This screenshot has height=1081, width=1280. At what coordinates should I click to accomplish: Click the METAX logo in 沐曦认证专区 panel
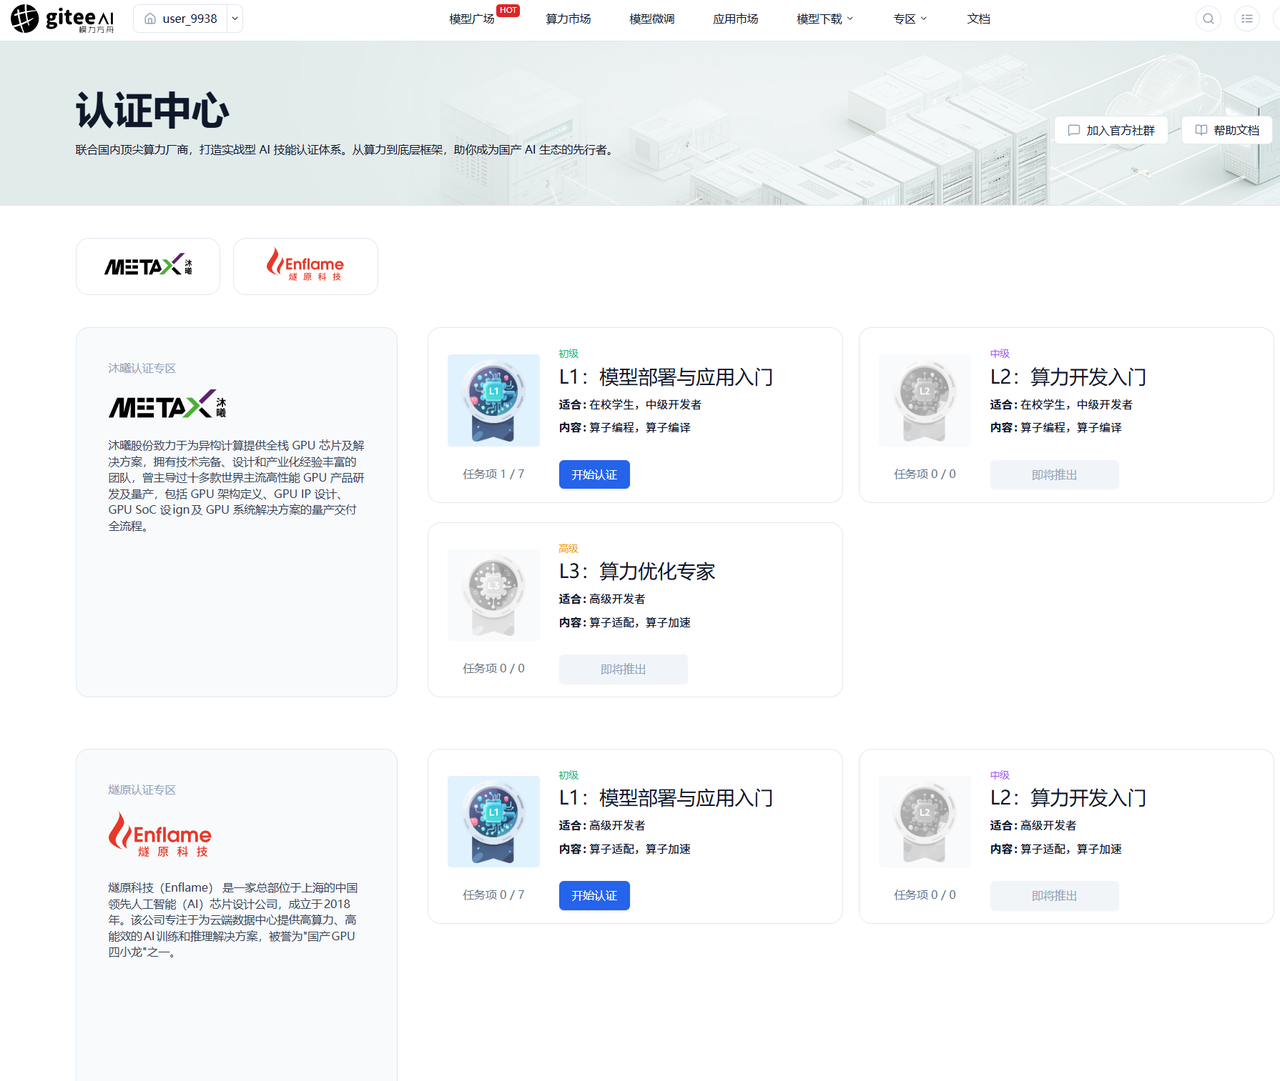coord(167,405)
